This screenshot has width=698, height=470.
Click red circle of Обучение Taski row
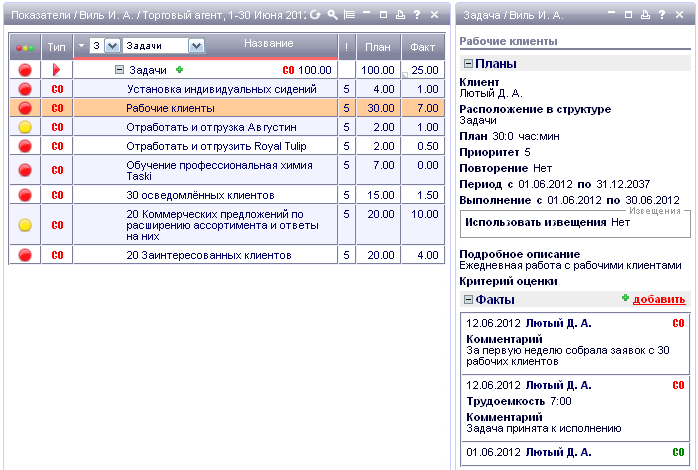(x=25, y=170)
